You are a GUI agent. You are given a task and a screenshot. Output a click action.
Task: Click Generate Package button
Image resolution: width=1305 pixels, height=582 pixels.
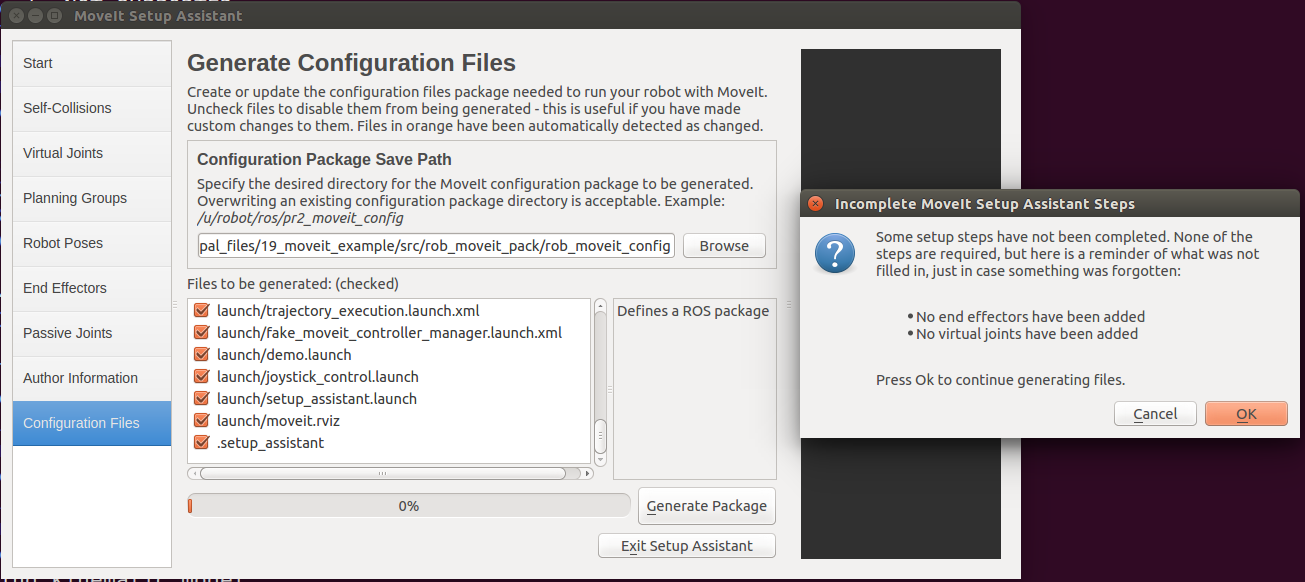[x=707, y=506]
